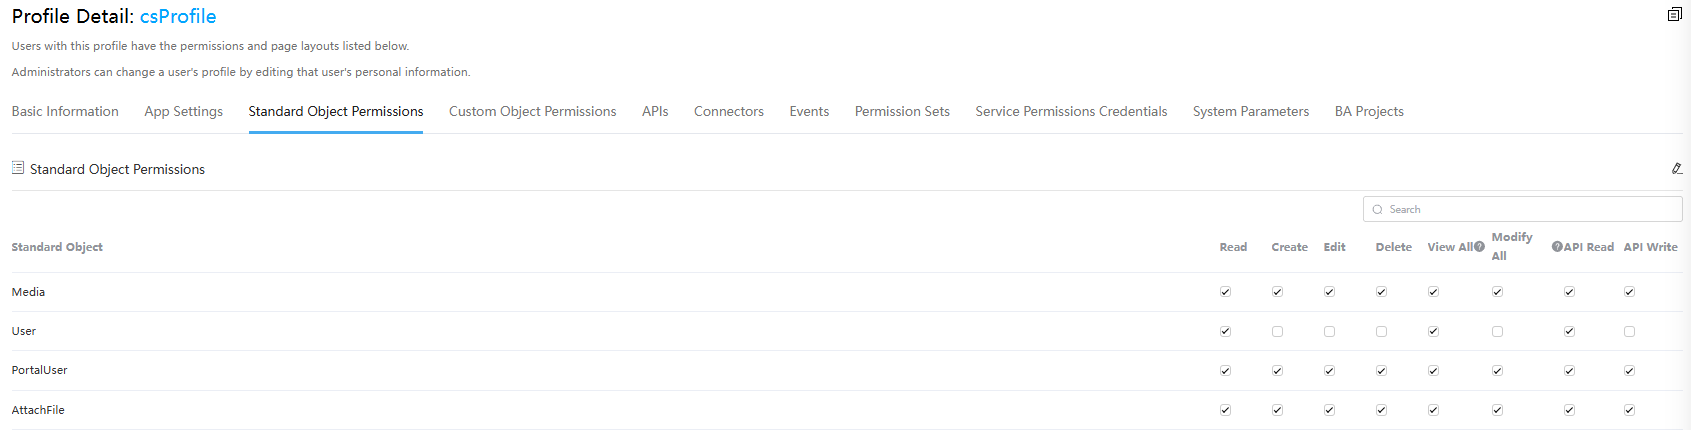Toggle Modify All checkbox for AttachFile

(x=1497, y=410)
